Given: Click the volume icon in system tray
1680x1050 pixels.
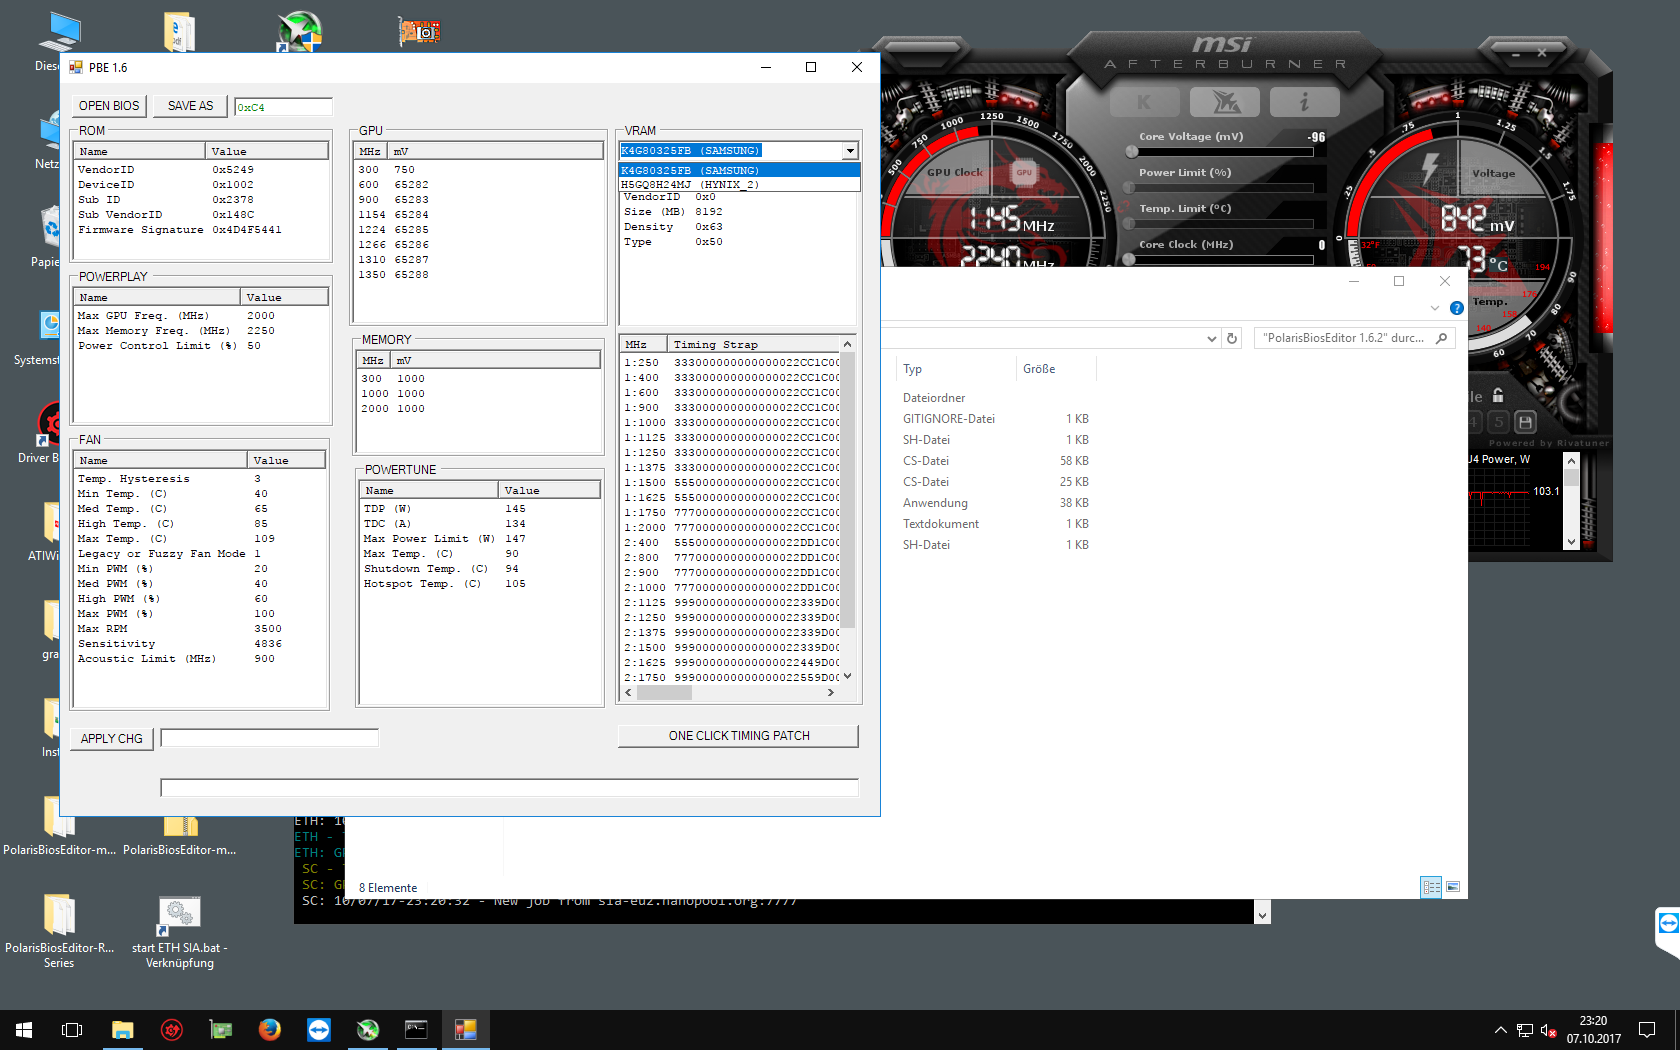Looking at the screenshot, I should point(1548,1030).
